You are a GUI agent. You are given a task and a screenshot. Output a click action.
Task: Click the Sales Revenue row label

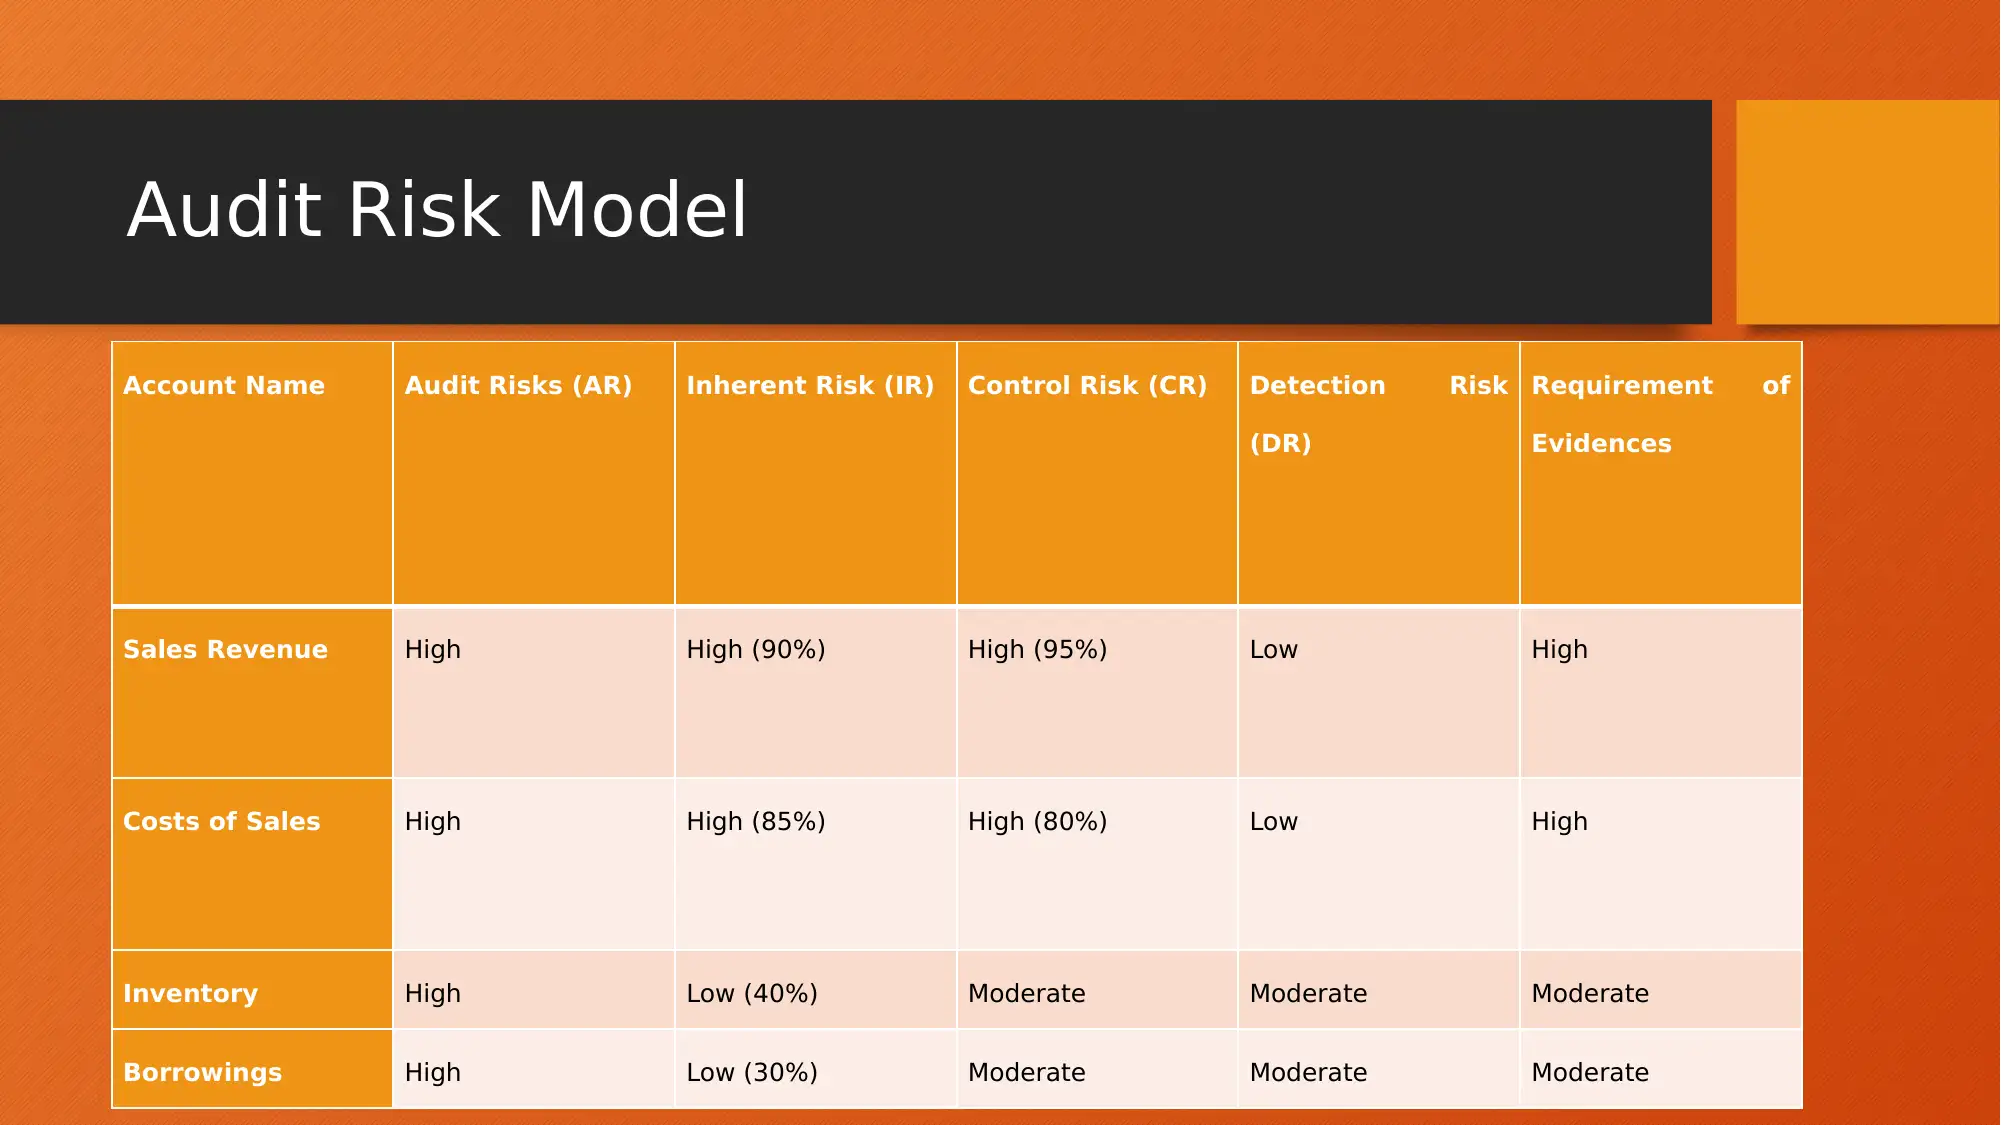coord(252,692)
